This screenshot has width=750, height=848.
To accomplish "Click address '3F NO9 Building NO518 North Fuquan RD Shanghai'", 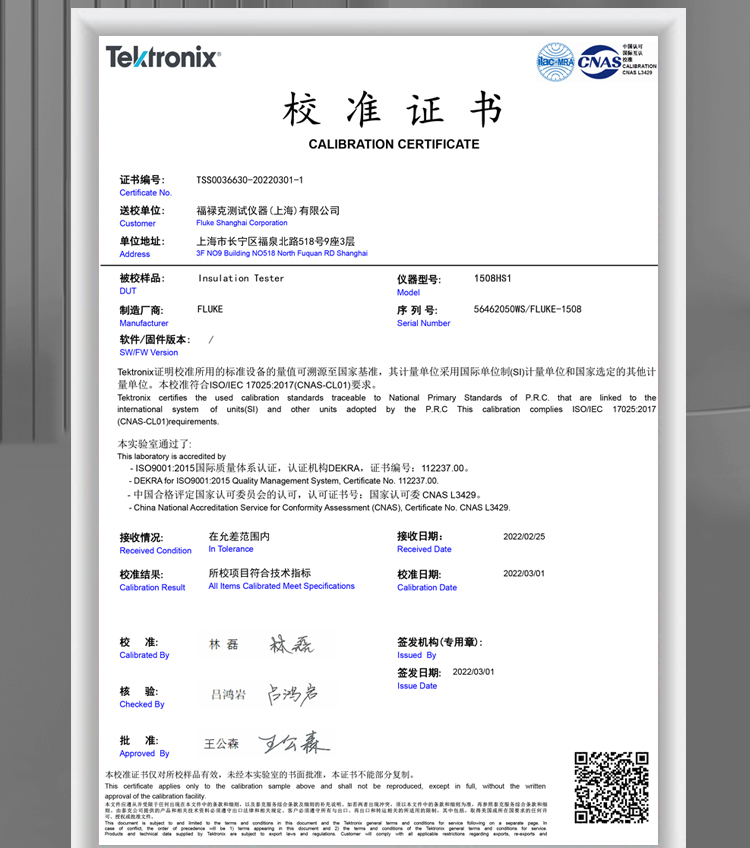I will click(x=282, y=253).
